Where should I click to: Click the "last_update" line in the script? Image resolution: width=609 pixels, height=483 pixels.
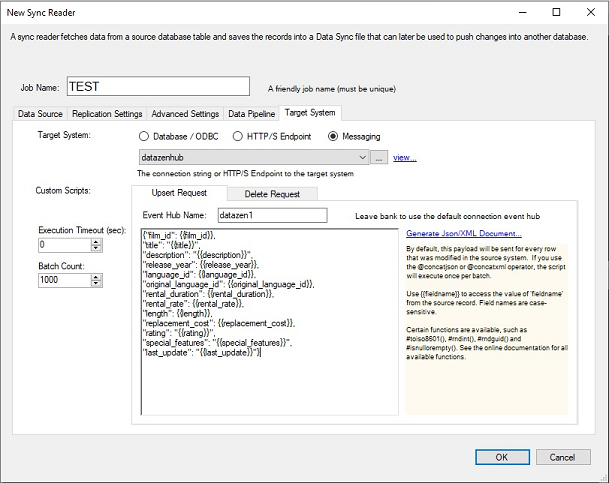(x=202, y=353)
